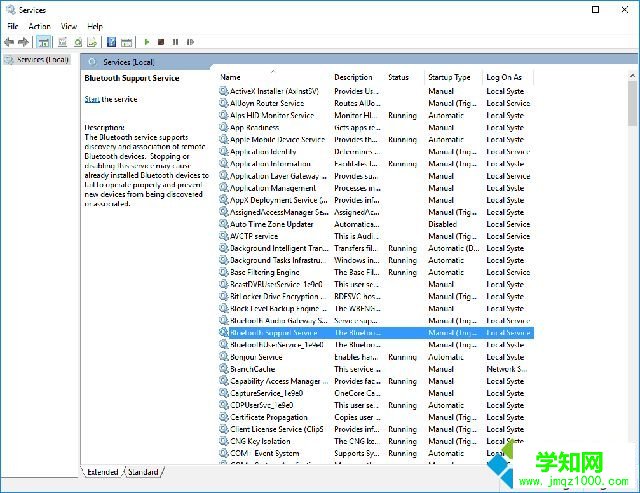Sort by the Startup Type column header
This screenshot has height=493, width=640.
tap(449, 77)
